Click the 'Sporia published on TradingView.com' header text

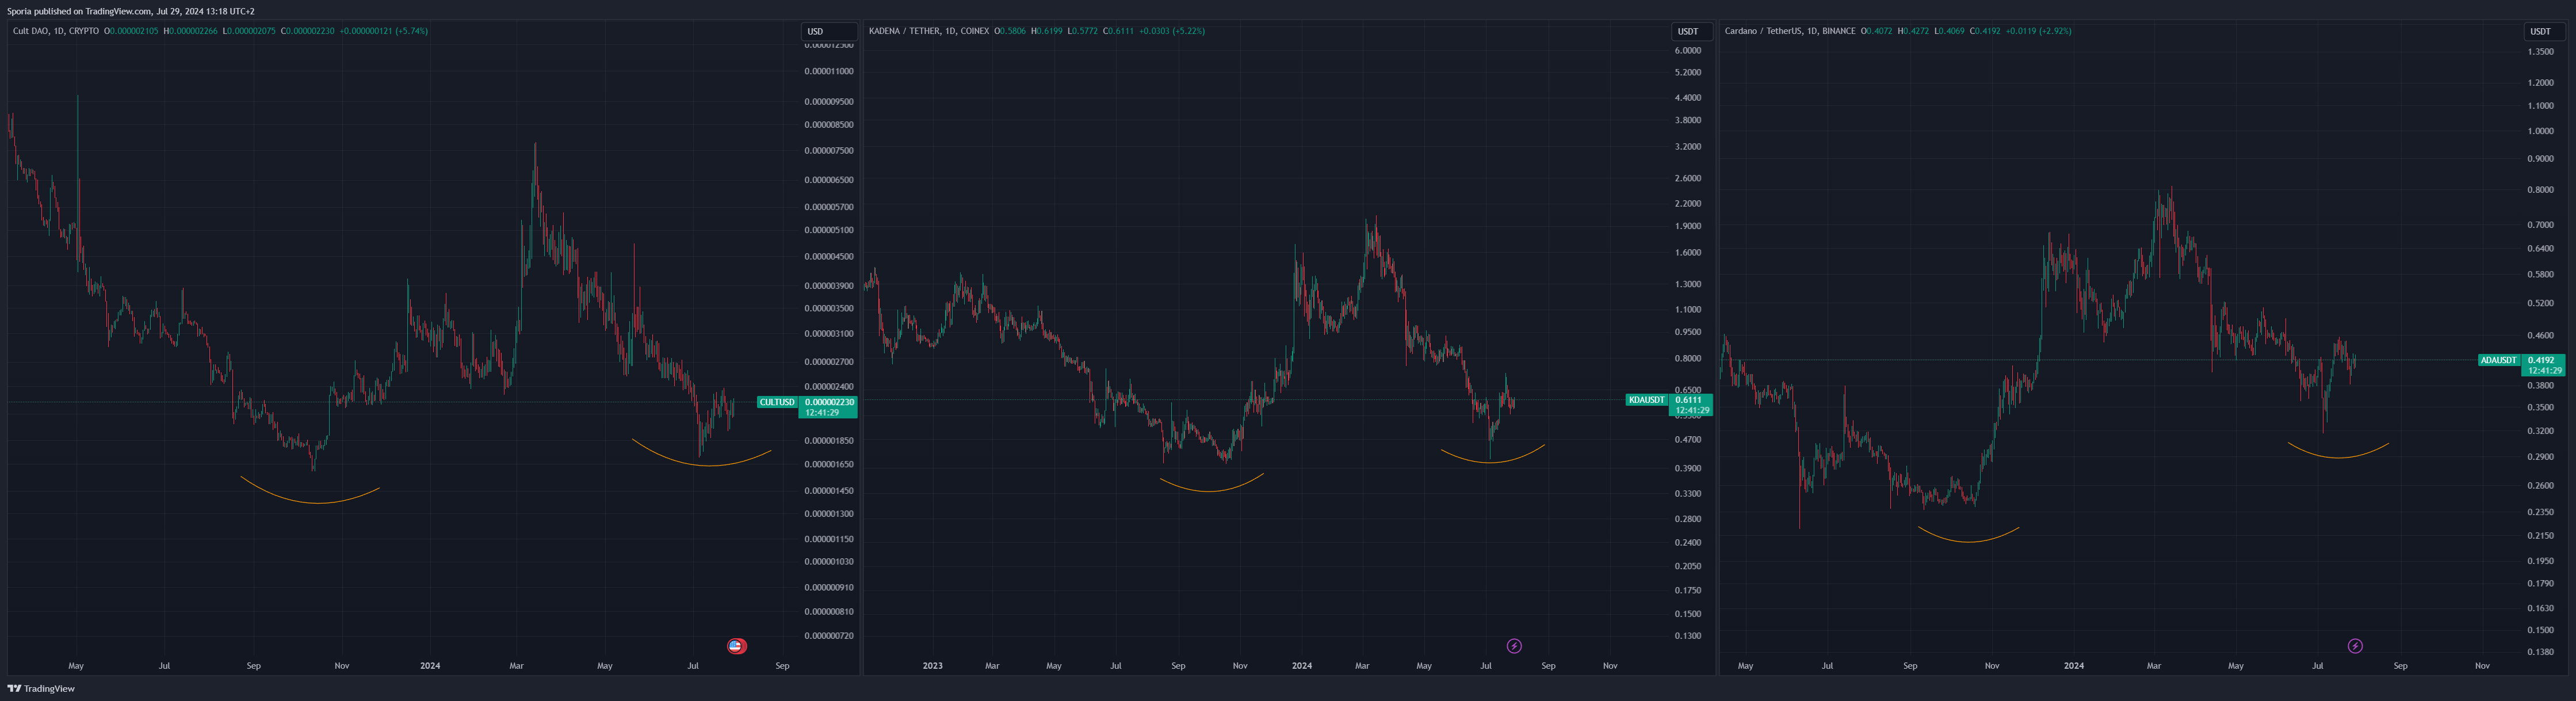(79, 11)
